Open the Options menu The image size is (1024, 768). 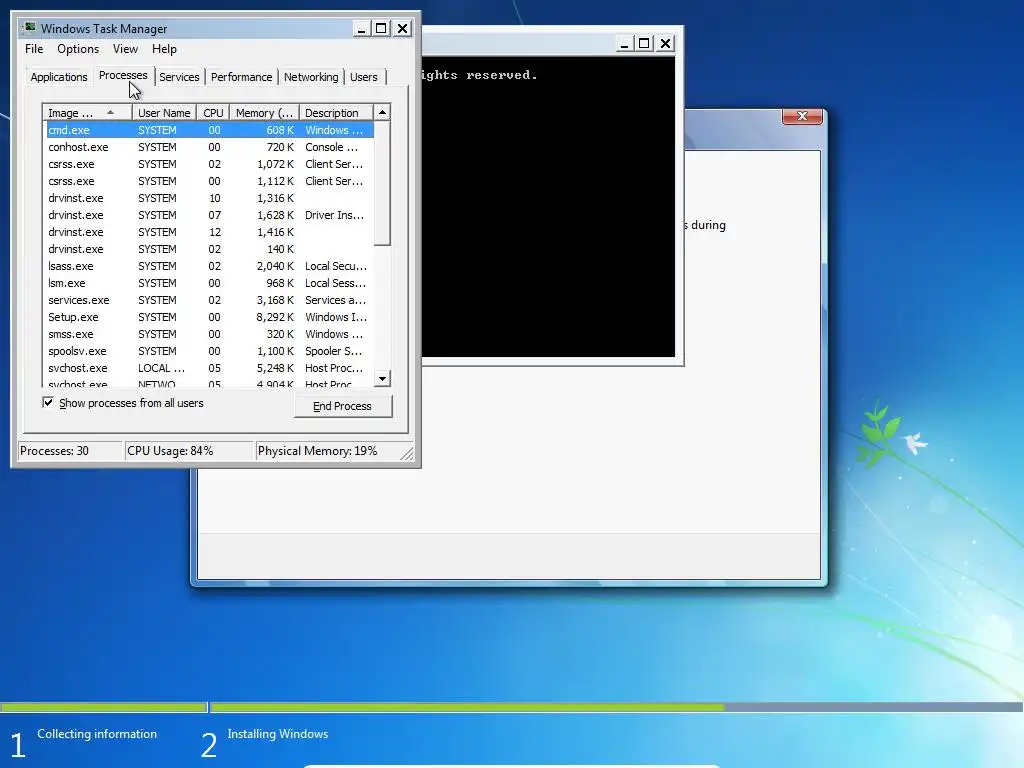(78, 49)
